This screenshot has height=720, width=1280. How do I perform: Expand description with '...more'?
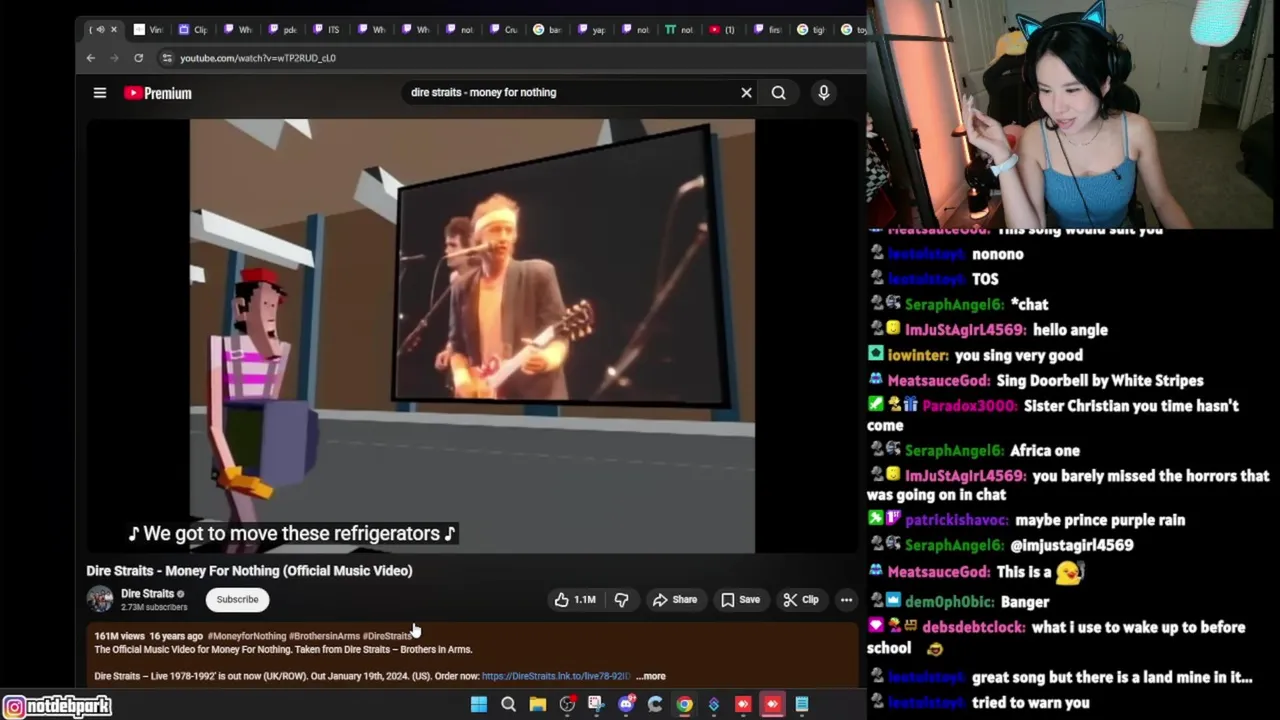point(651,676)
